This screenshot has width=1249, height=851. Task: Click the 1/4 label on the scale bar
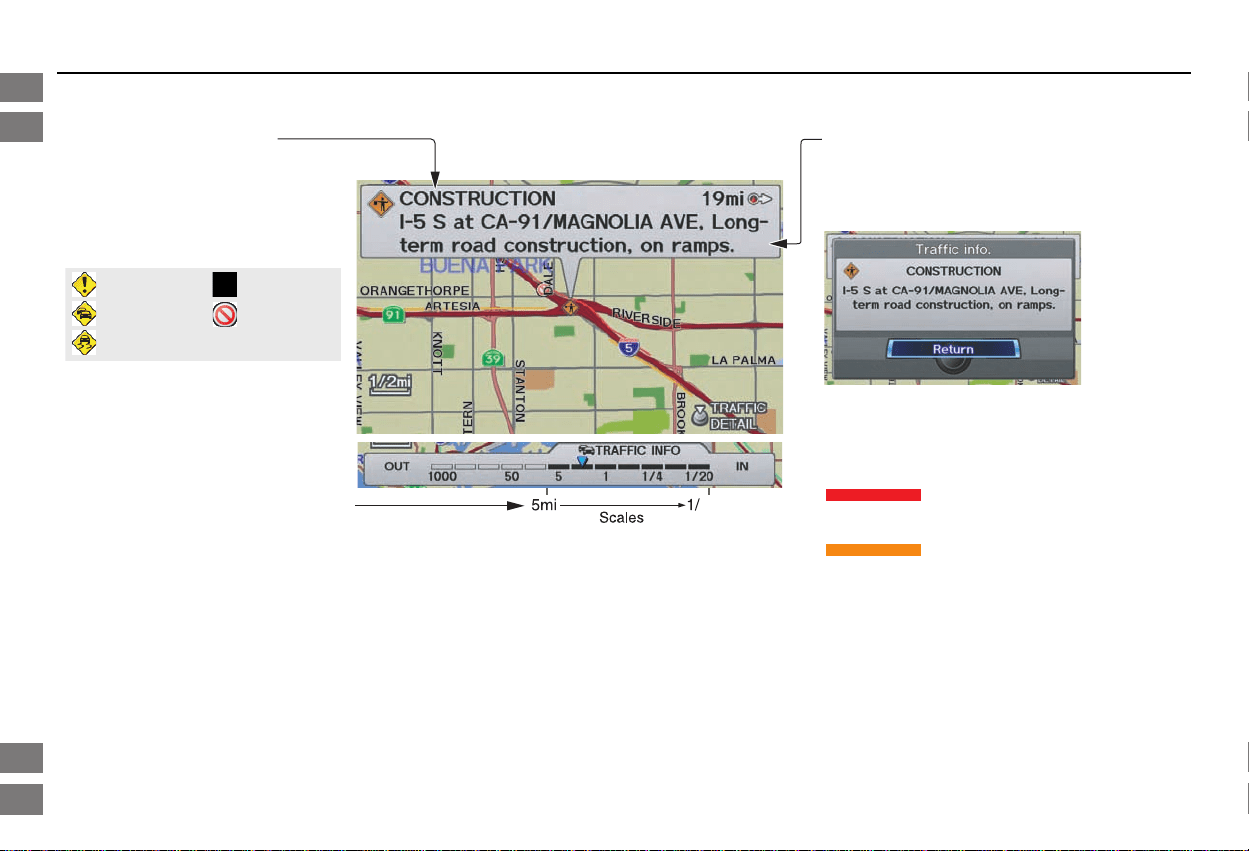[x=653, y=478]
